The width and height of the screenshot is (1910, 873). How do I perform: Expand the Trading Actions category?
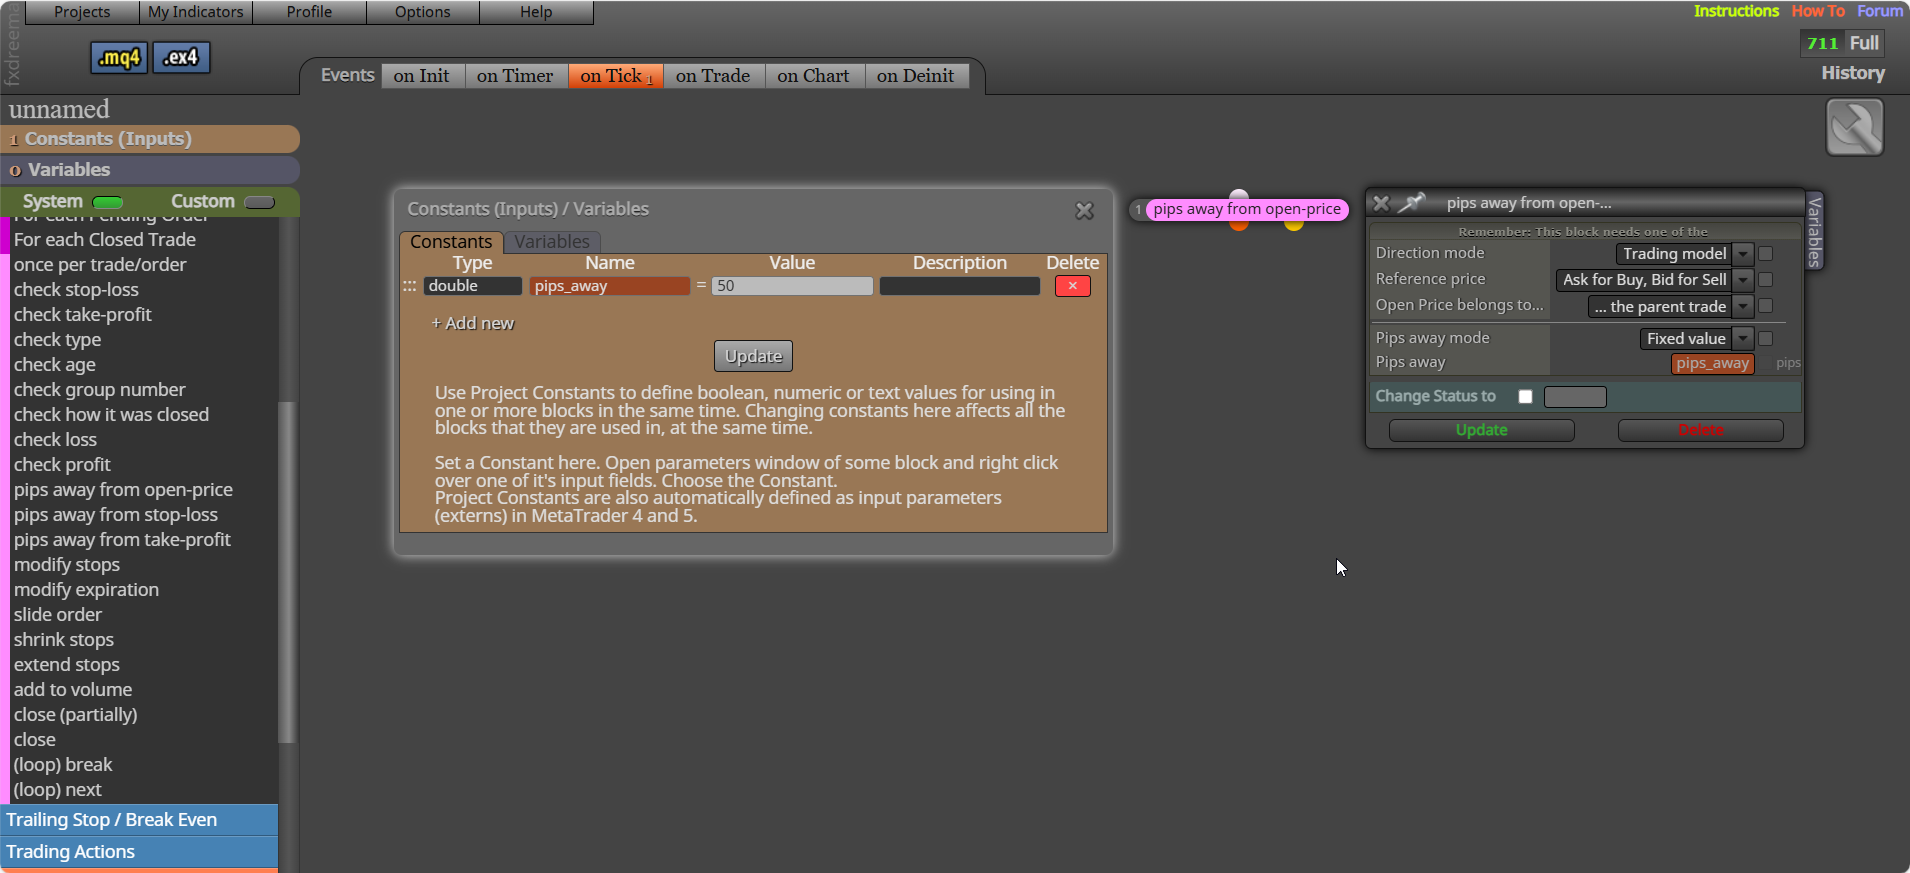pyautogui.click(x=139, y=852)
